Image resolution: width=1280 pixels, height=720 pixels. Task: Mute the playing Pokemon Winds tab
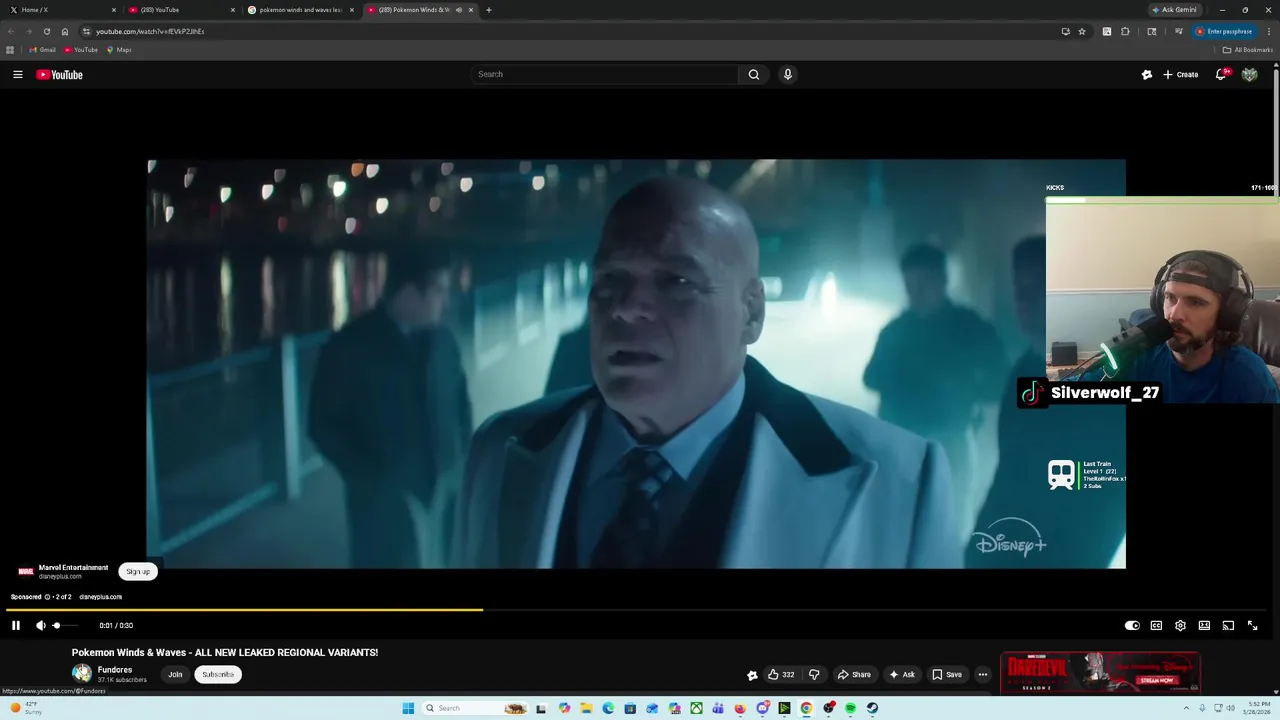pos(459,10)
